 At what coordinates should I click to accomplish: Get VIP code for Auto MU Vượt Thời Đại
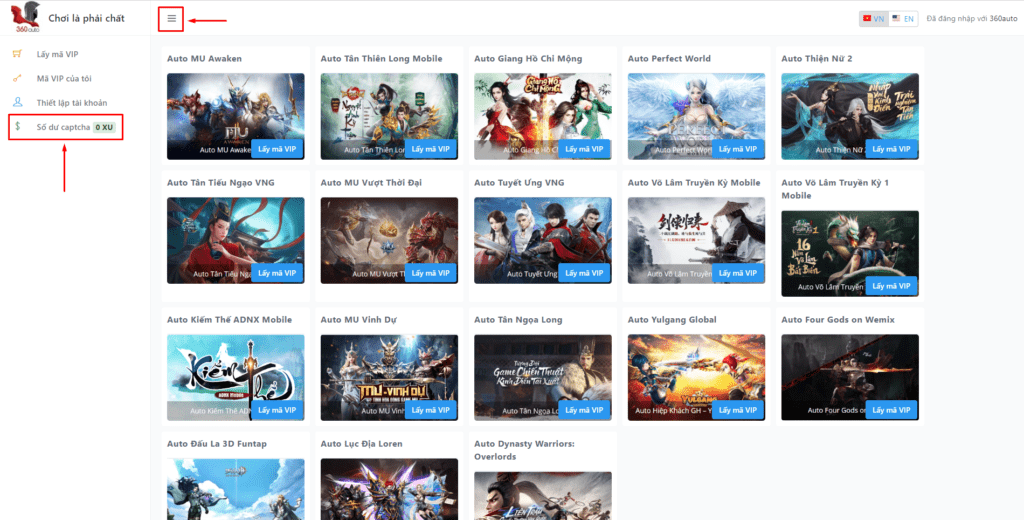click(431, 273)
